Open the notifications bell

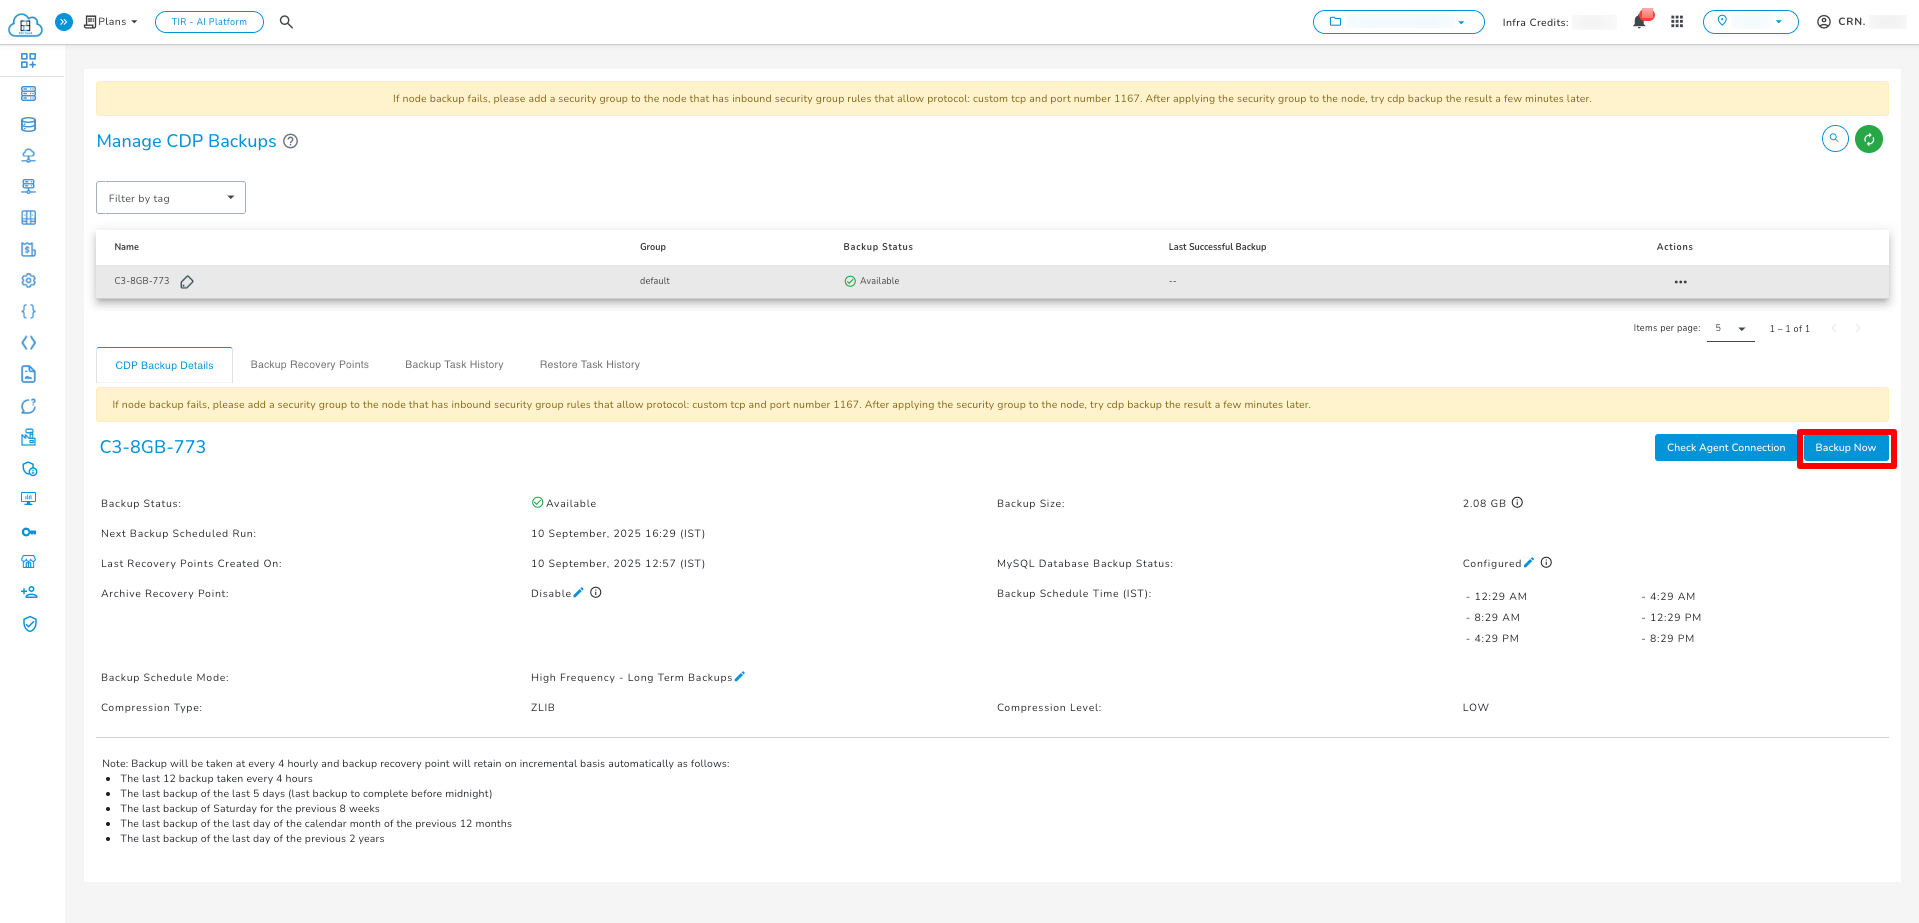(1640, 20)
